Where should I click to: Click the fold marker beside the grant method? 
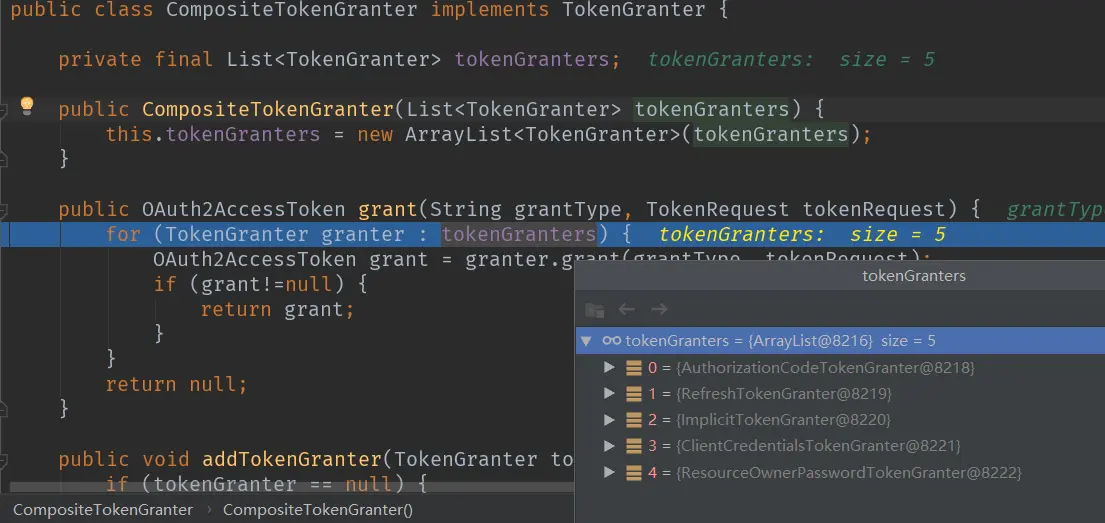point(4,209)
